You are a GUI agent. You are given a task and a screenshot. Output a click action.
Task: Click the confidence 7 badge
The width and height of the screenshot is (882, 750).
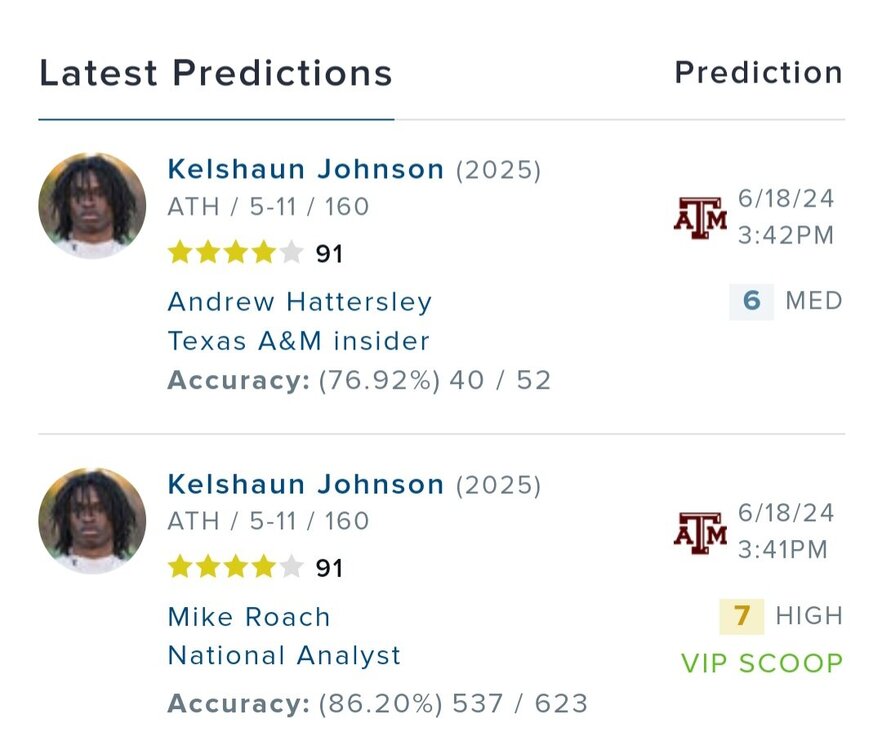click(x=741, y=616)
